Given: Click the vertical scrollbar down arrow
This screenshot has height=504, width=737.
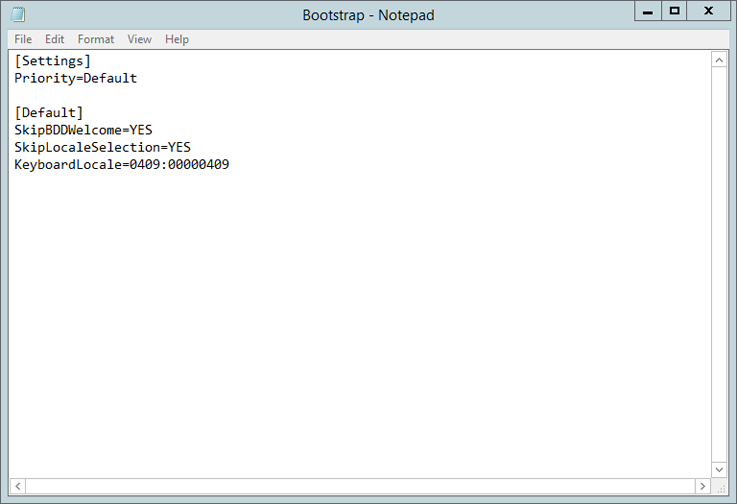Looking at the screenshot, I should click(x=719, y=469).
